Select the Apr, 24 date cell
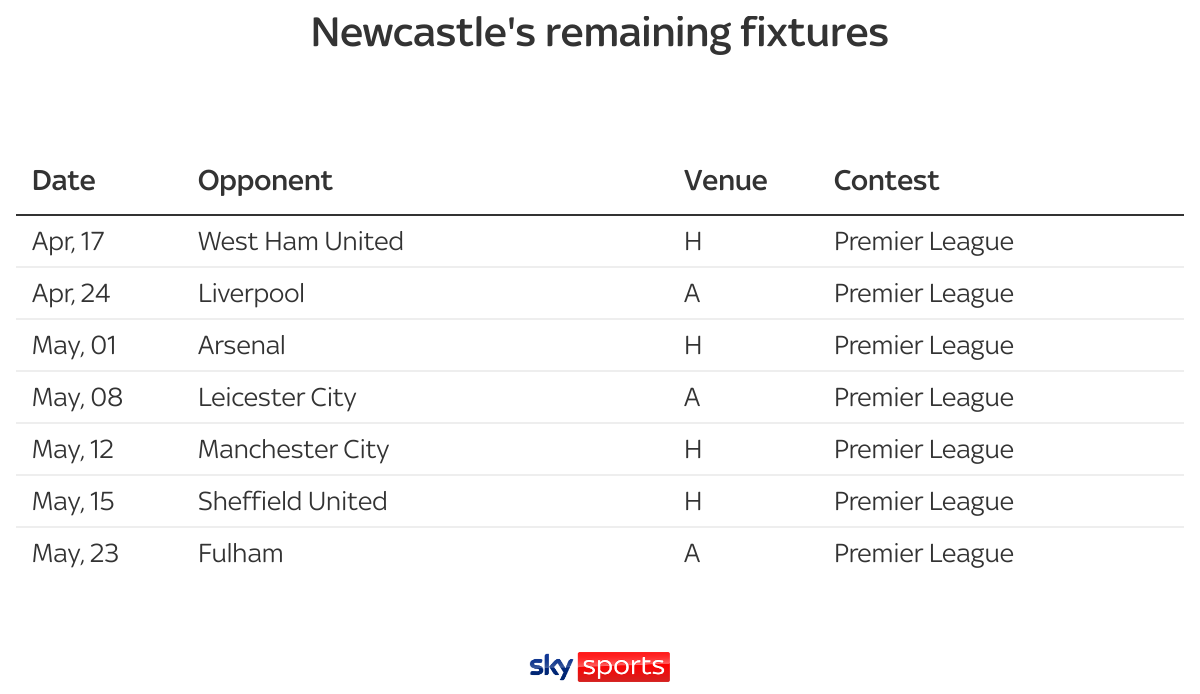1200x694 pixels. click(x=71, y=293)
